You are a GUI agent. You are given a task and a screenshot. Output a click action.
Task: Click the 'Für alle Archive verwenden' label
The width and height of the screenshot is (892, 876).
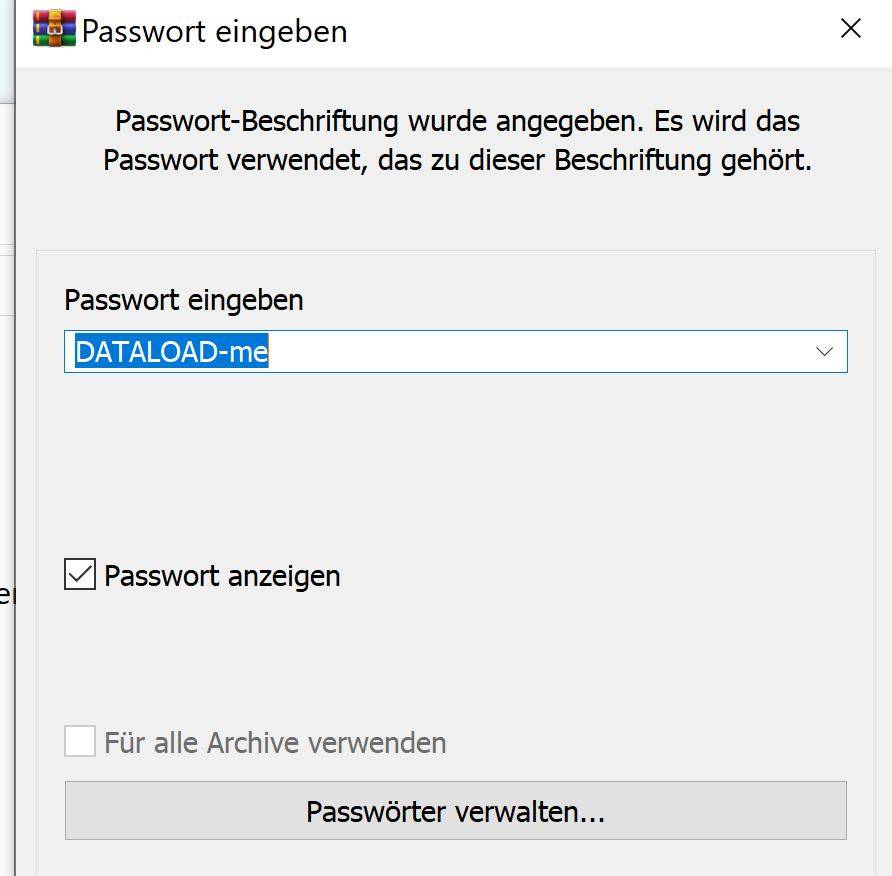pyautogui.click(x=275, y=743)
